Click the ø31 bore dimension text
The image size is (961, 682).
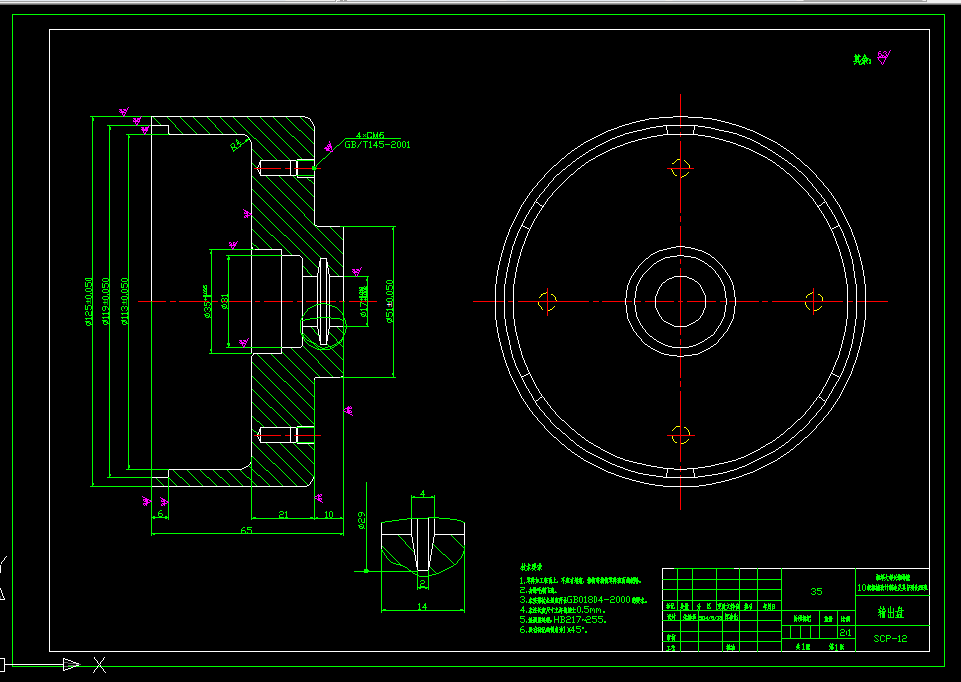225,301
